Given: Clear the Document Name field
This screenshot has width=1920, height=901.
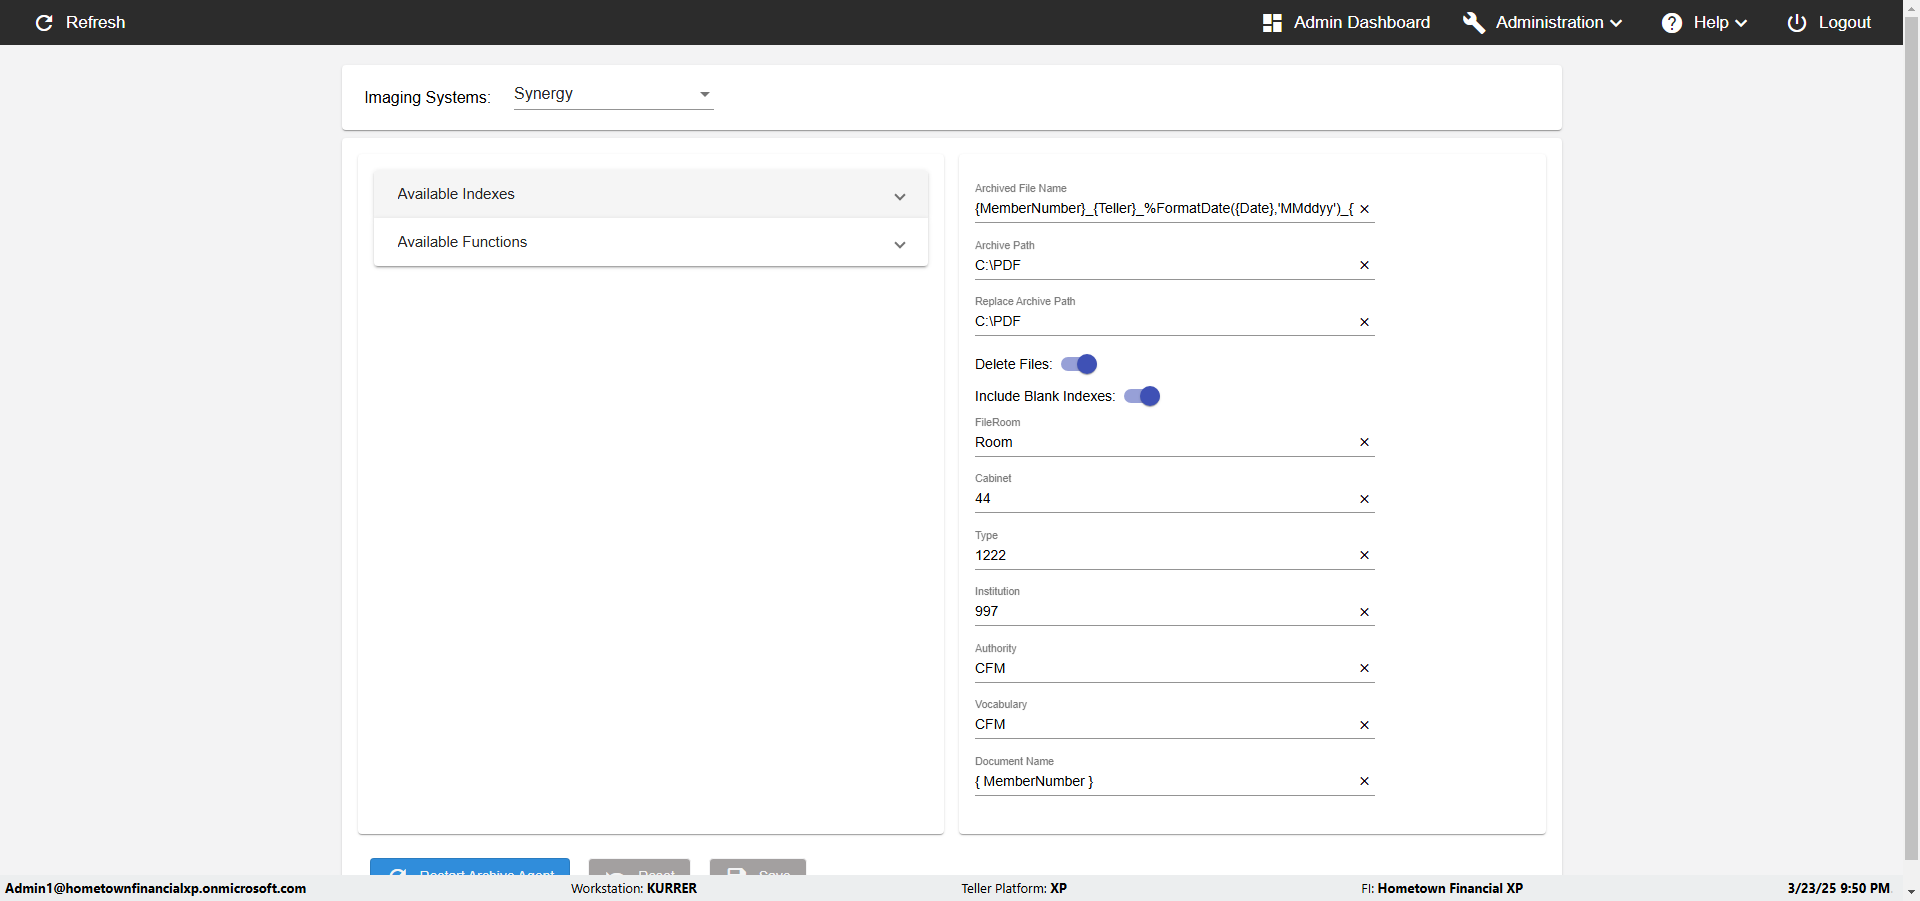Looking at the screenshot, I should [x=1364, y=781].
